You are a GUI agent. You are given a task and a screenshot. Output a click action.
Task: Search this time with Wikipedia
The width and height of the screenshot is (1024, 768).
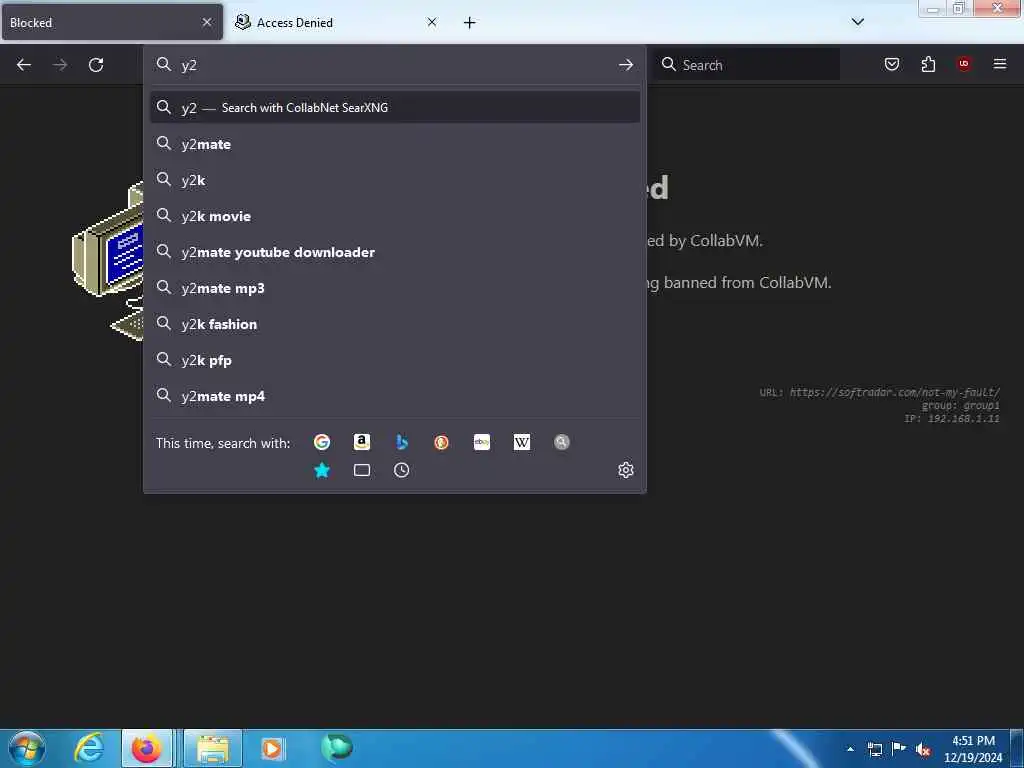coord(522,442)
